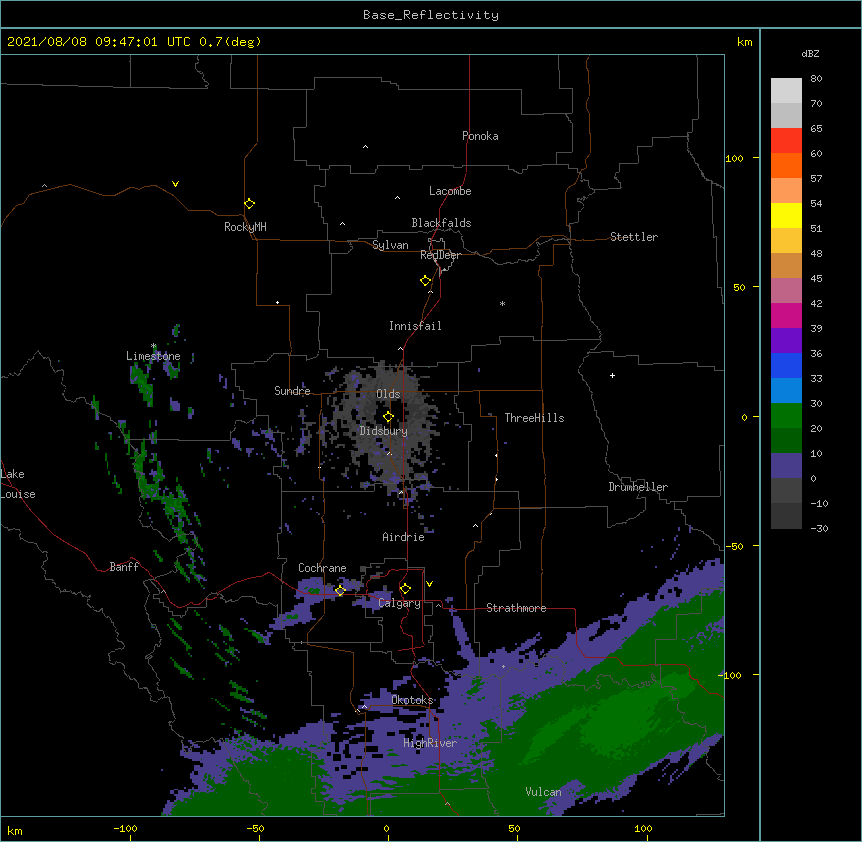Click the Calgary label
The width and height of the screenshot is (862, 842).
coord(400,603)
